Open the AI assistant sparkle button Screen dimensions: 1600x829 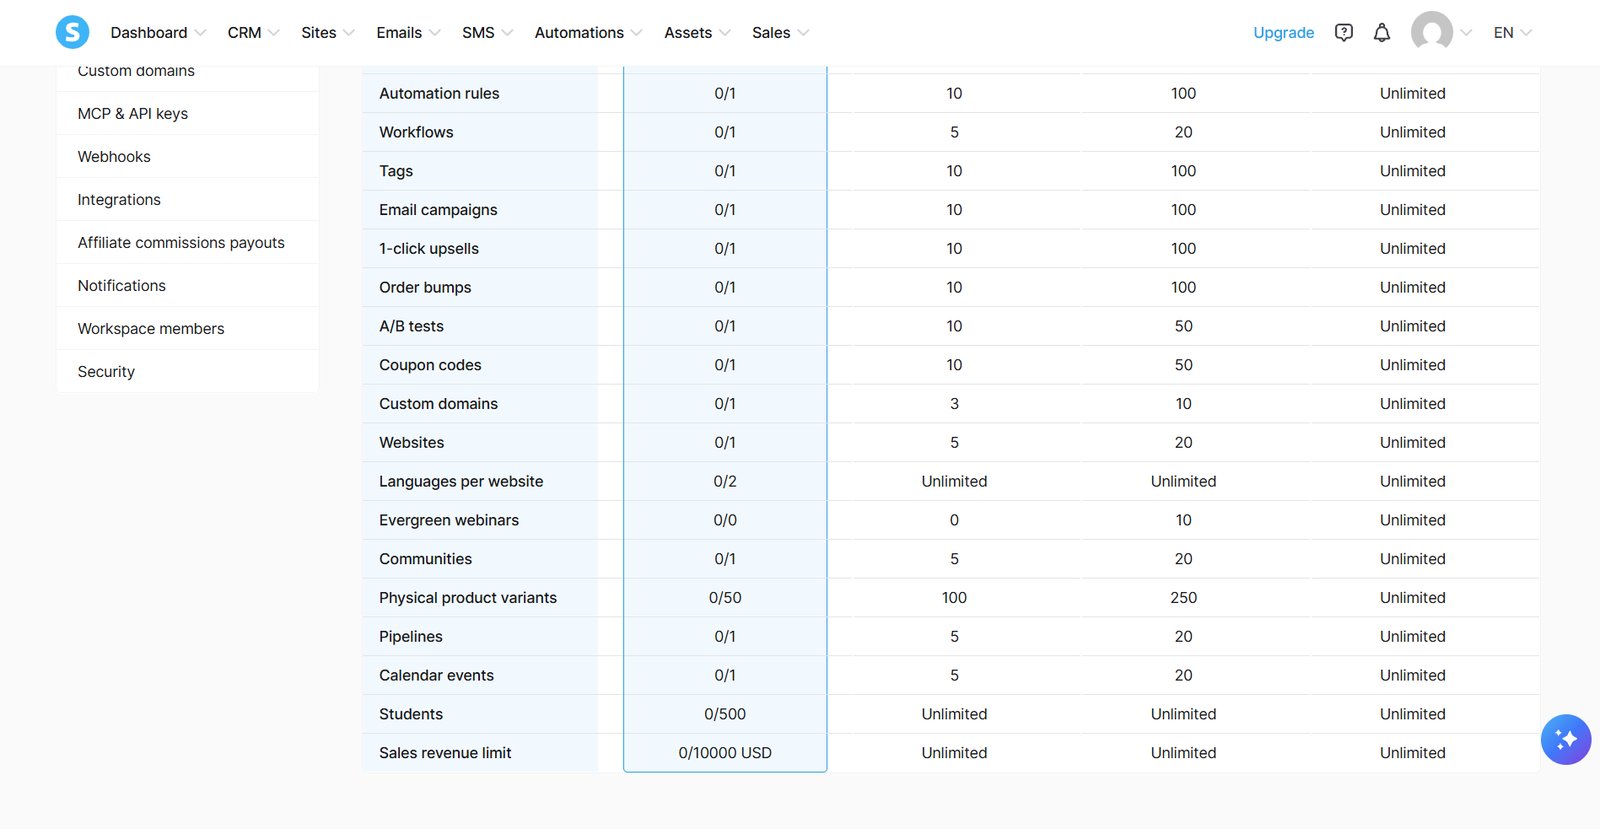coord(1566,739)
